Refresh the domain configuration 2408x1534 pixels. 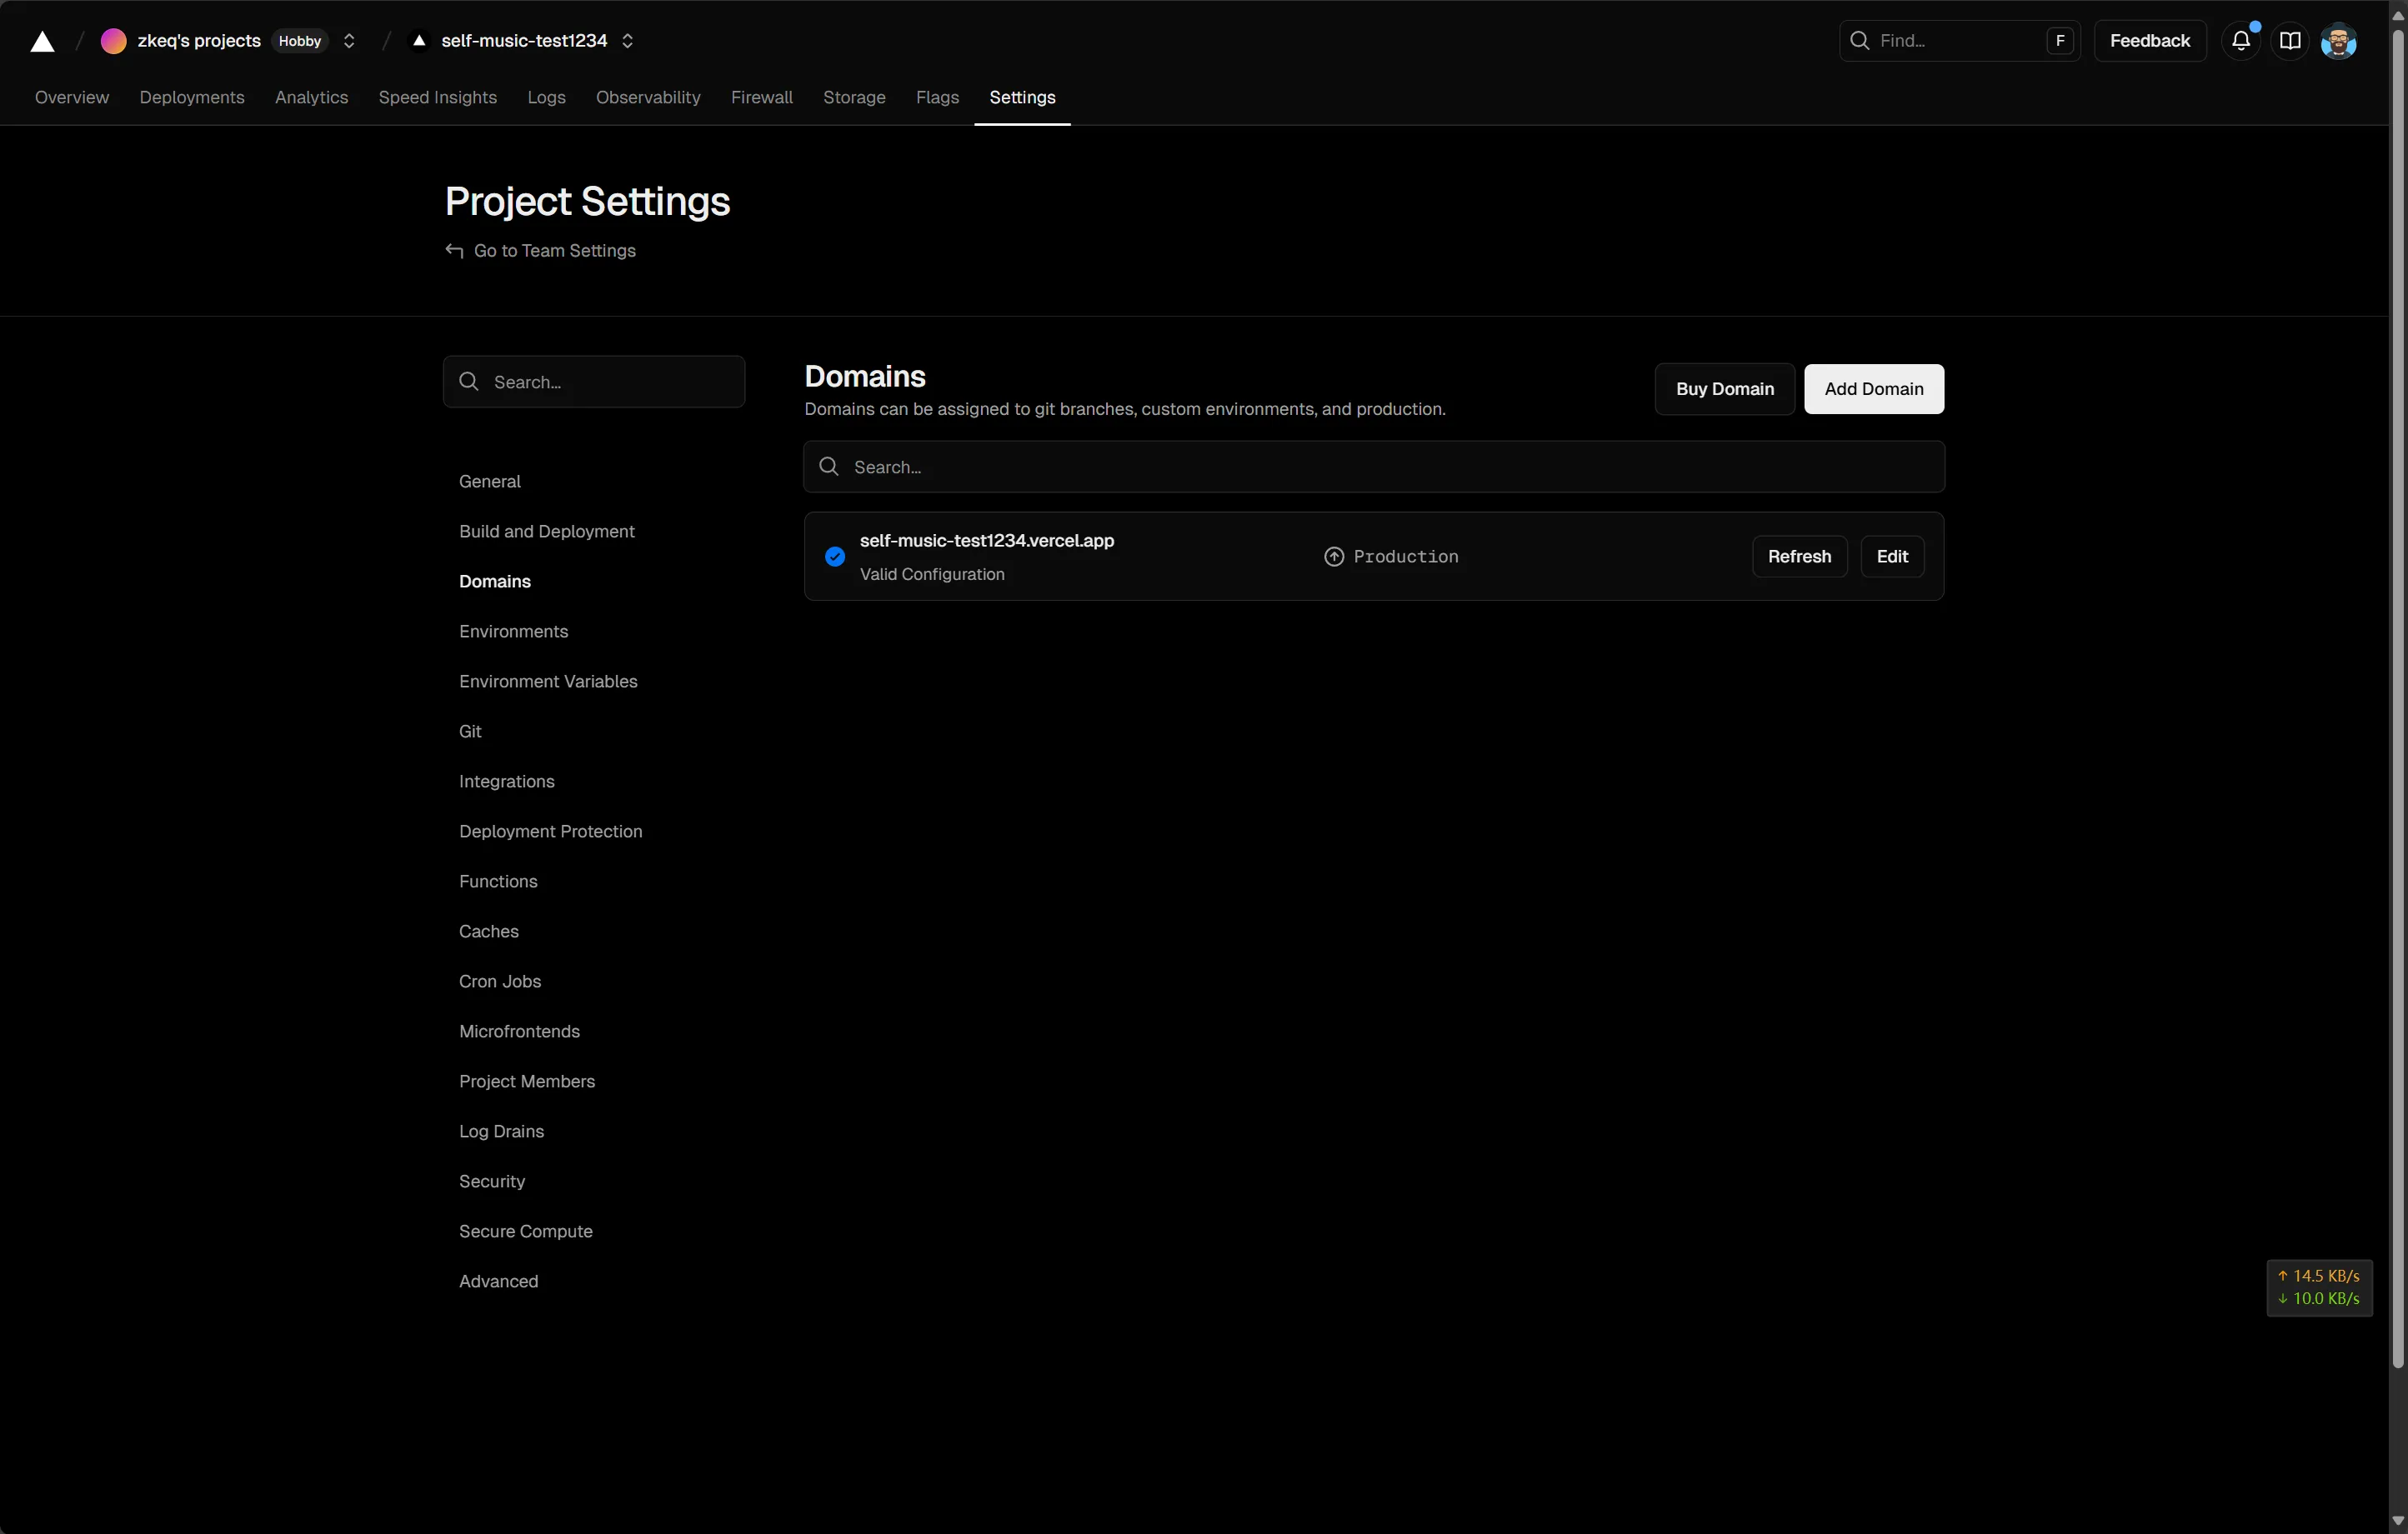coord(1799,557)
